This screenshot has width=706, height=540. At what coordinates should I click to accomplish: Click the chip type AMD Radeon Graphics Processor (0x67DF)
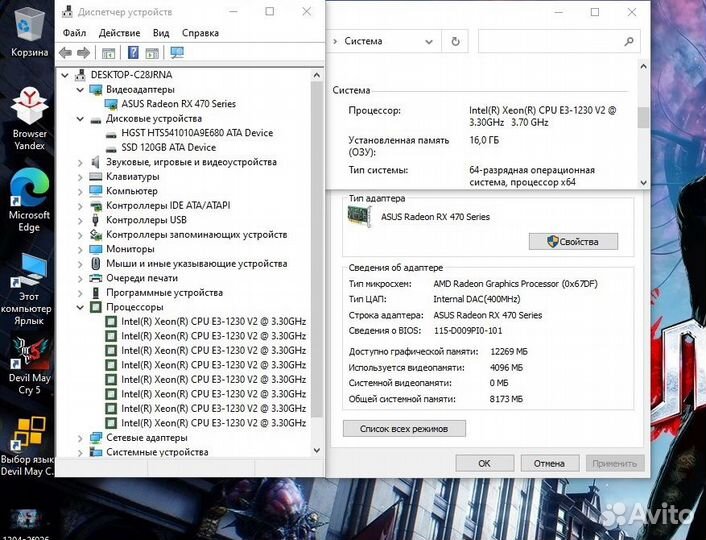pos(516,284)
